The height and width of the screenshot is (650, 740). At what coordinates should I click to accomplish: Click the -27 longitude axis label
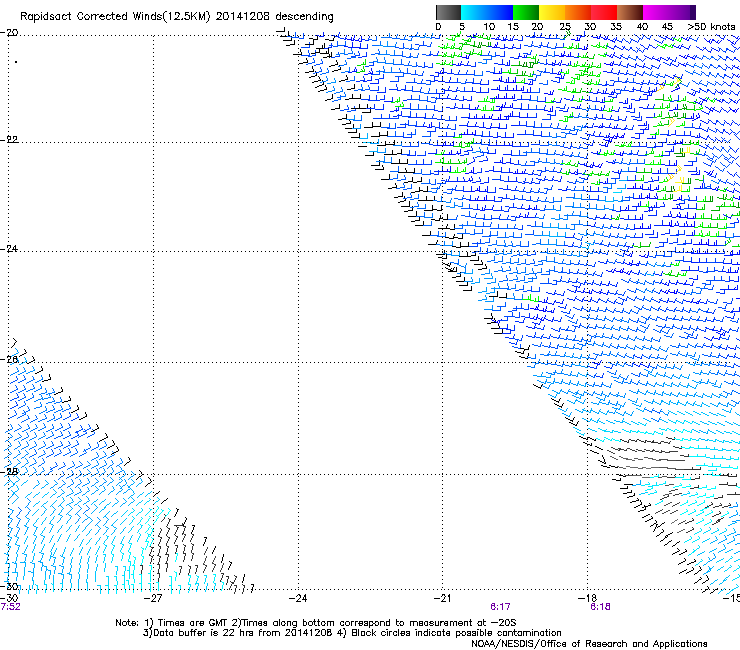coord(153,598)
